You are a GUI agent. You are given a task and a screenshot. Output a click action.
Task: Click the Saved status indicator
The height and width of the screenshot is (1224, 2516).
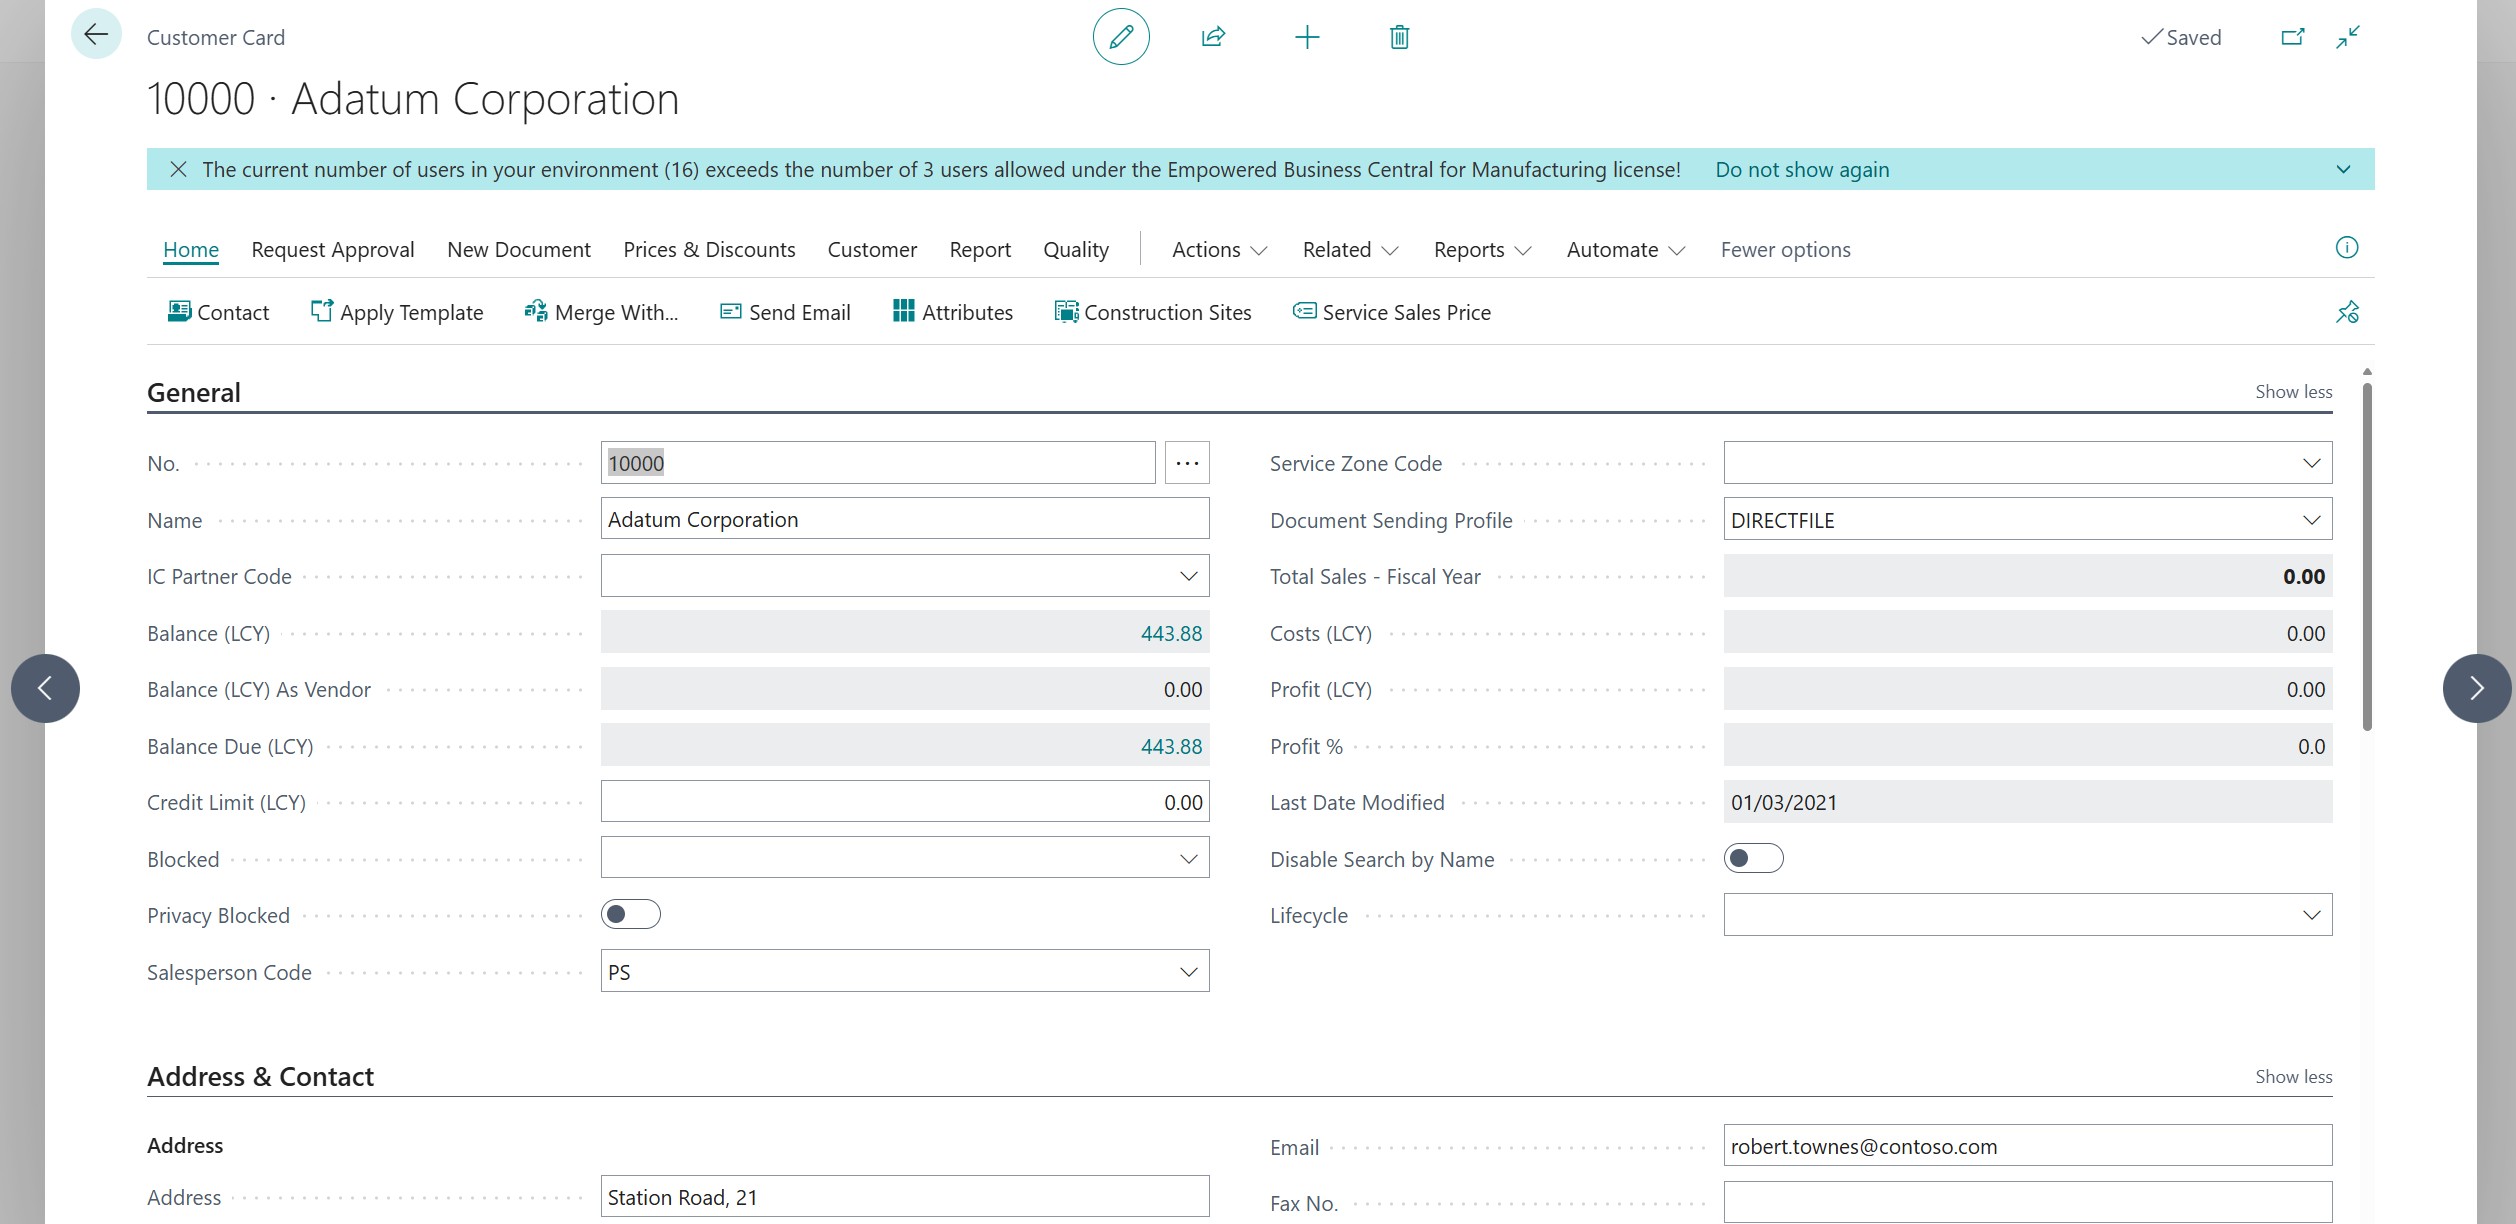(2181, 37)
